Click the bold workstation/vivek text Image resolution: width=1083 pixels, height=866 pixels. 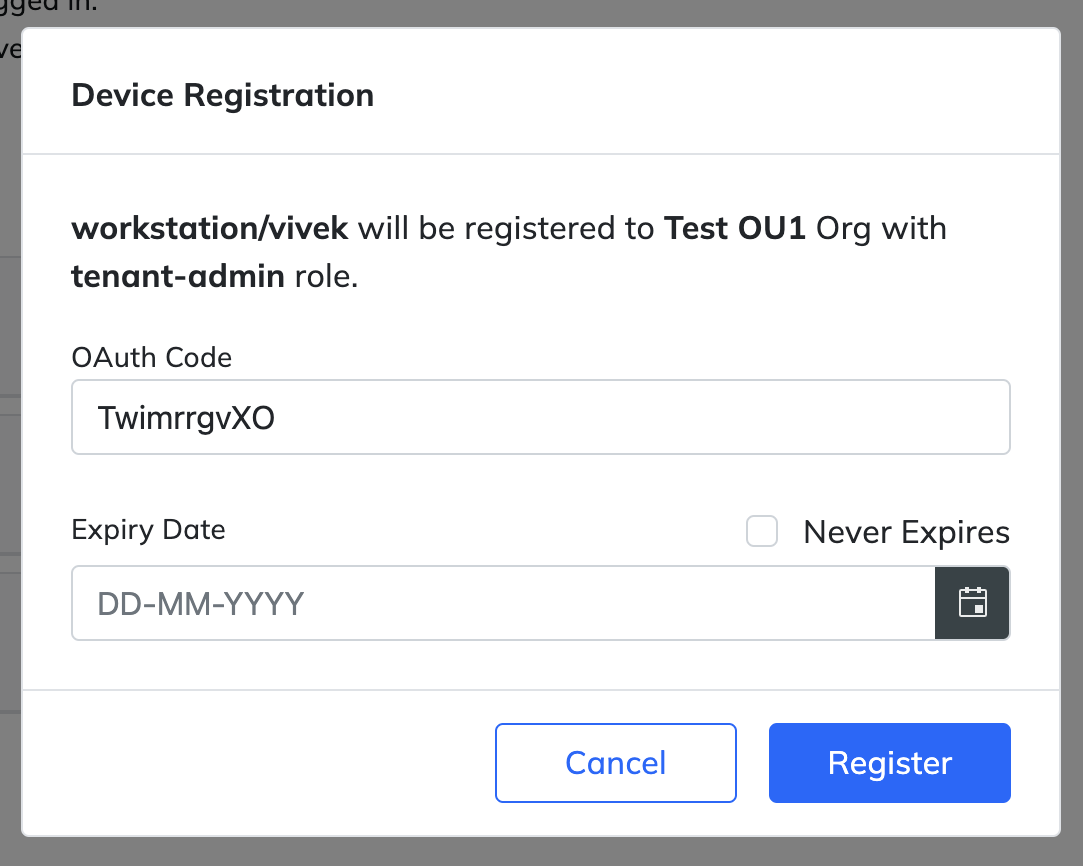click(x=209, y=228)
